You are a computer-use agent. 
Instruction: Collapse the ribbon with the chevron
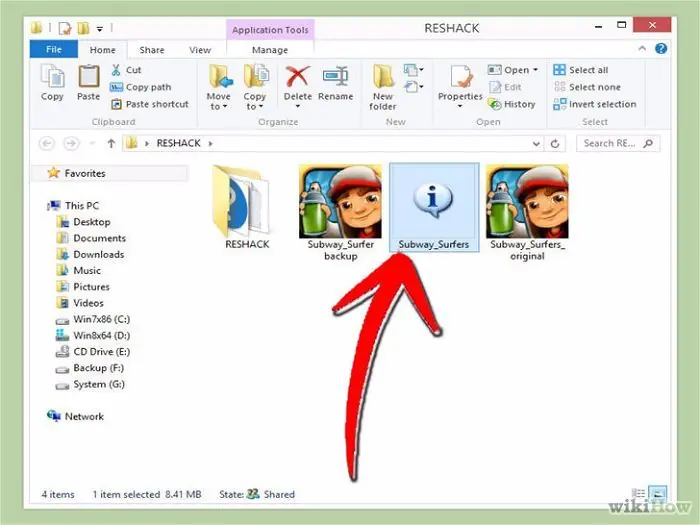tap(642, 48)
